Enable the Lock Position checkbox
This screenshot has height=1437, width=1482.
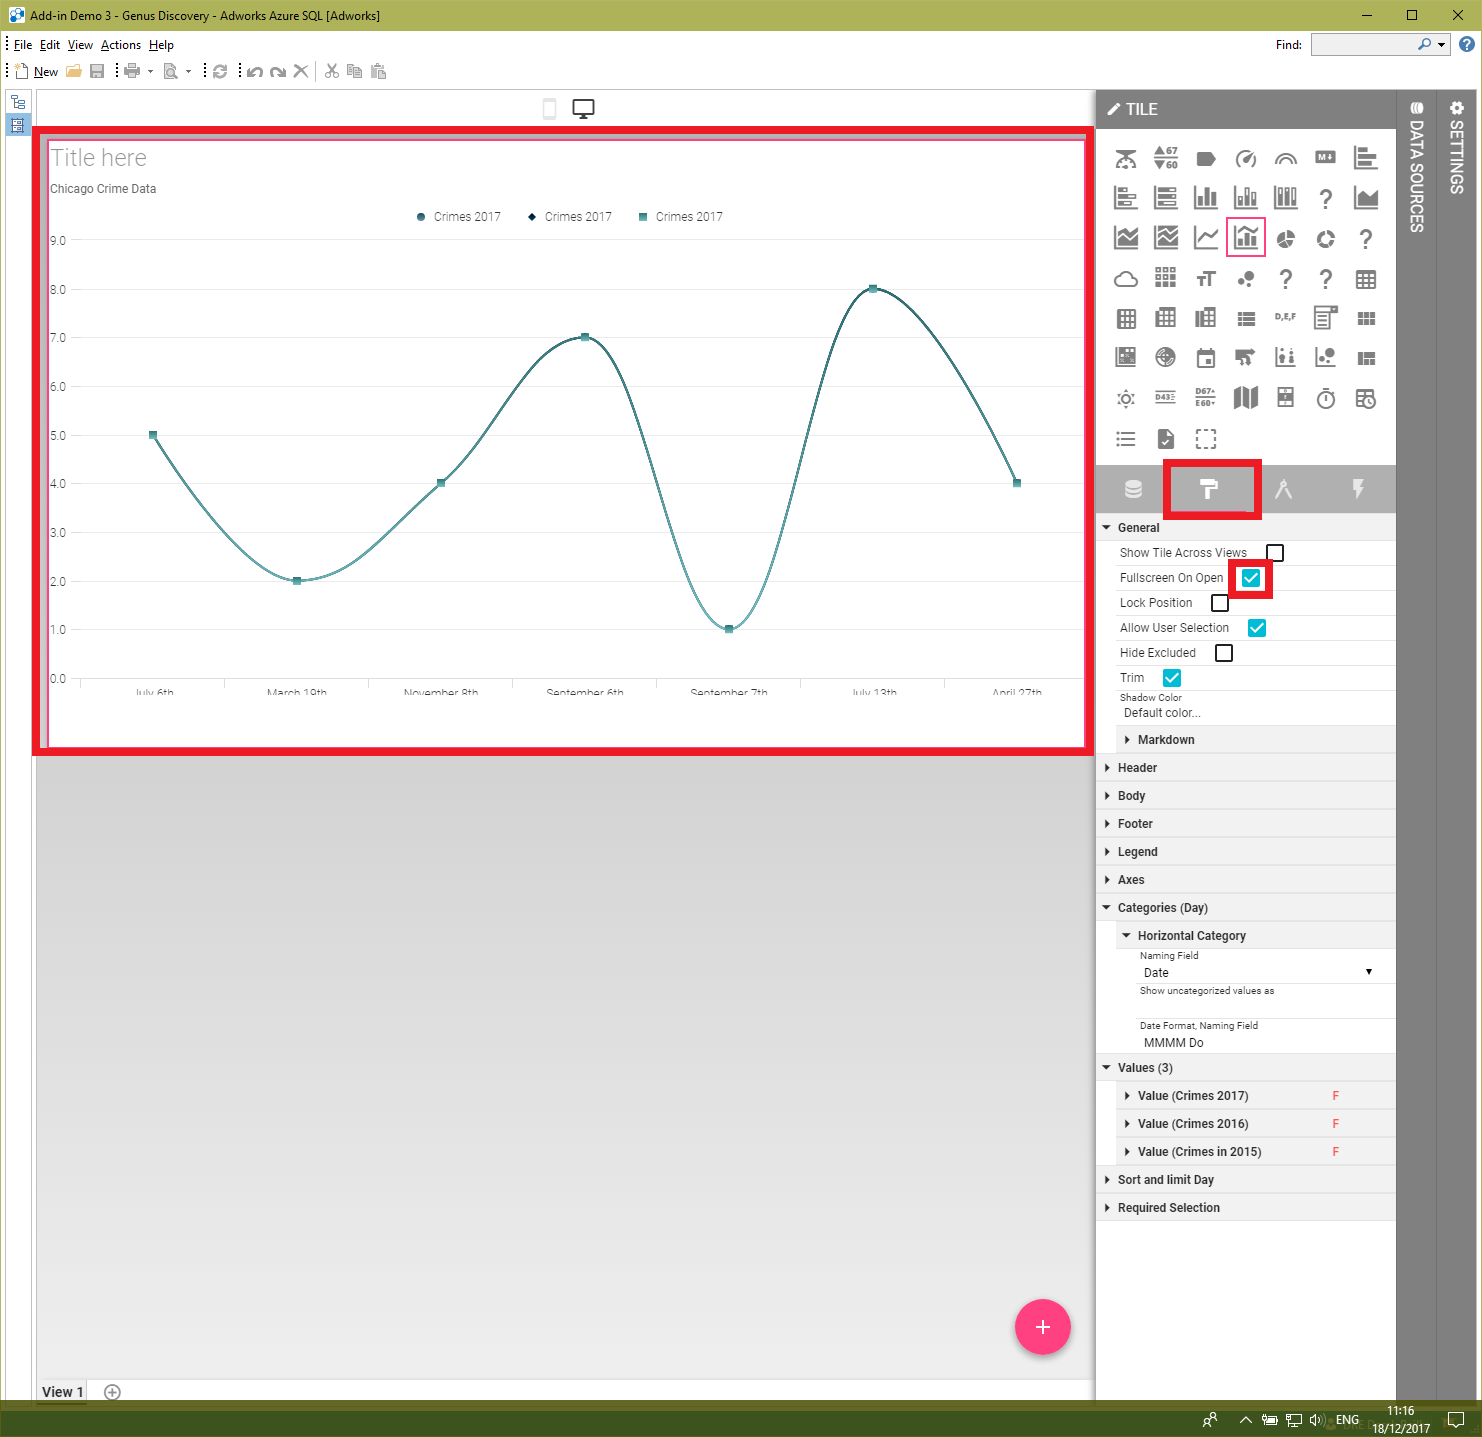1220,603
